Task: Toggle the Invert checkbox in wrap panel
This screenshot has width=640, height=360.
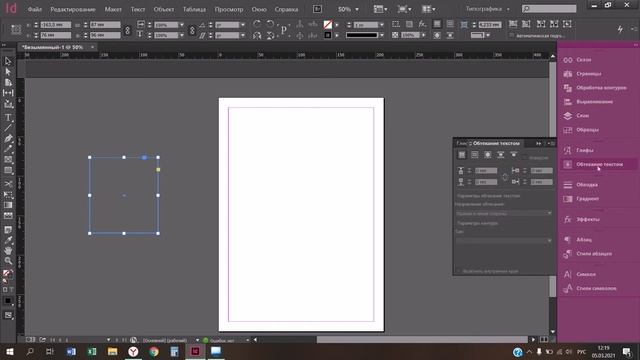Action: pos(525,158)
